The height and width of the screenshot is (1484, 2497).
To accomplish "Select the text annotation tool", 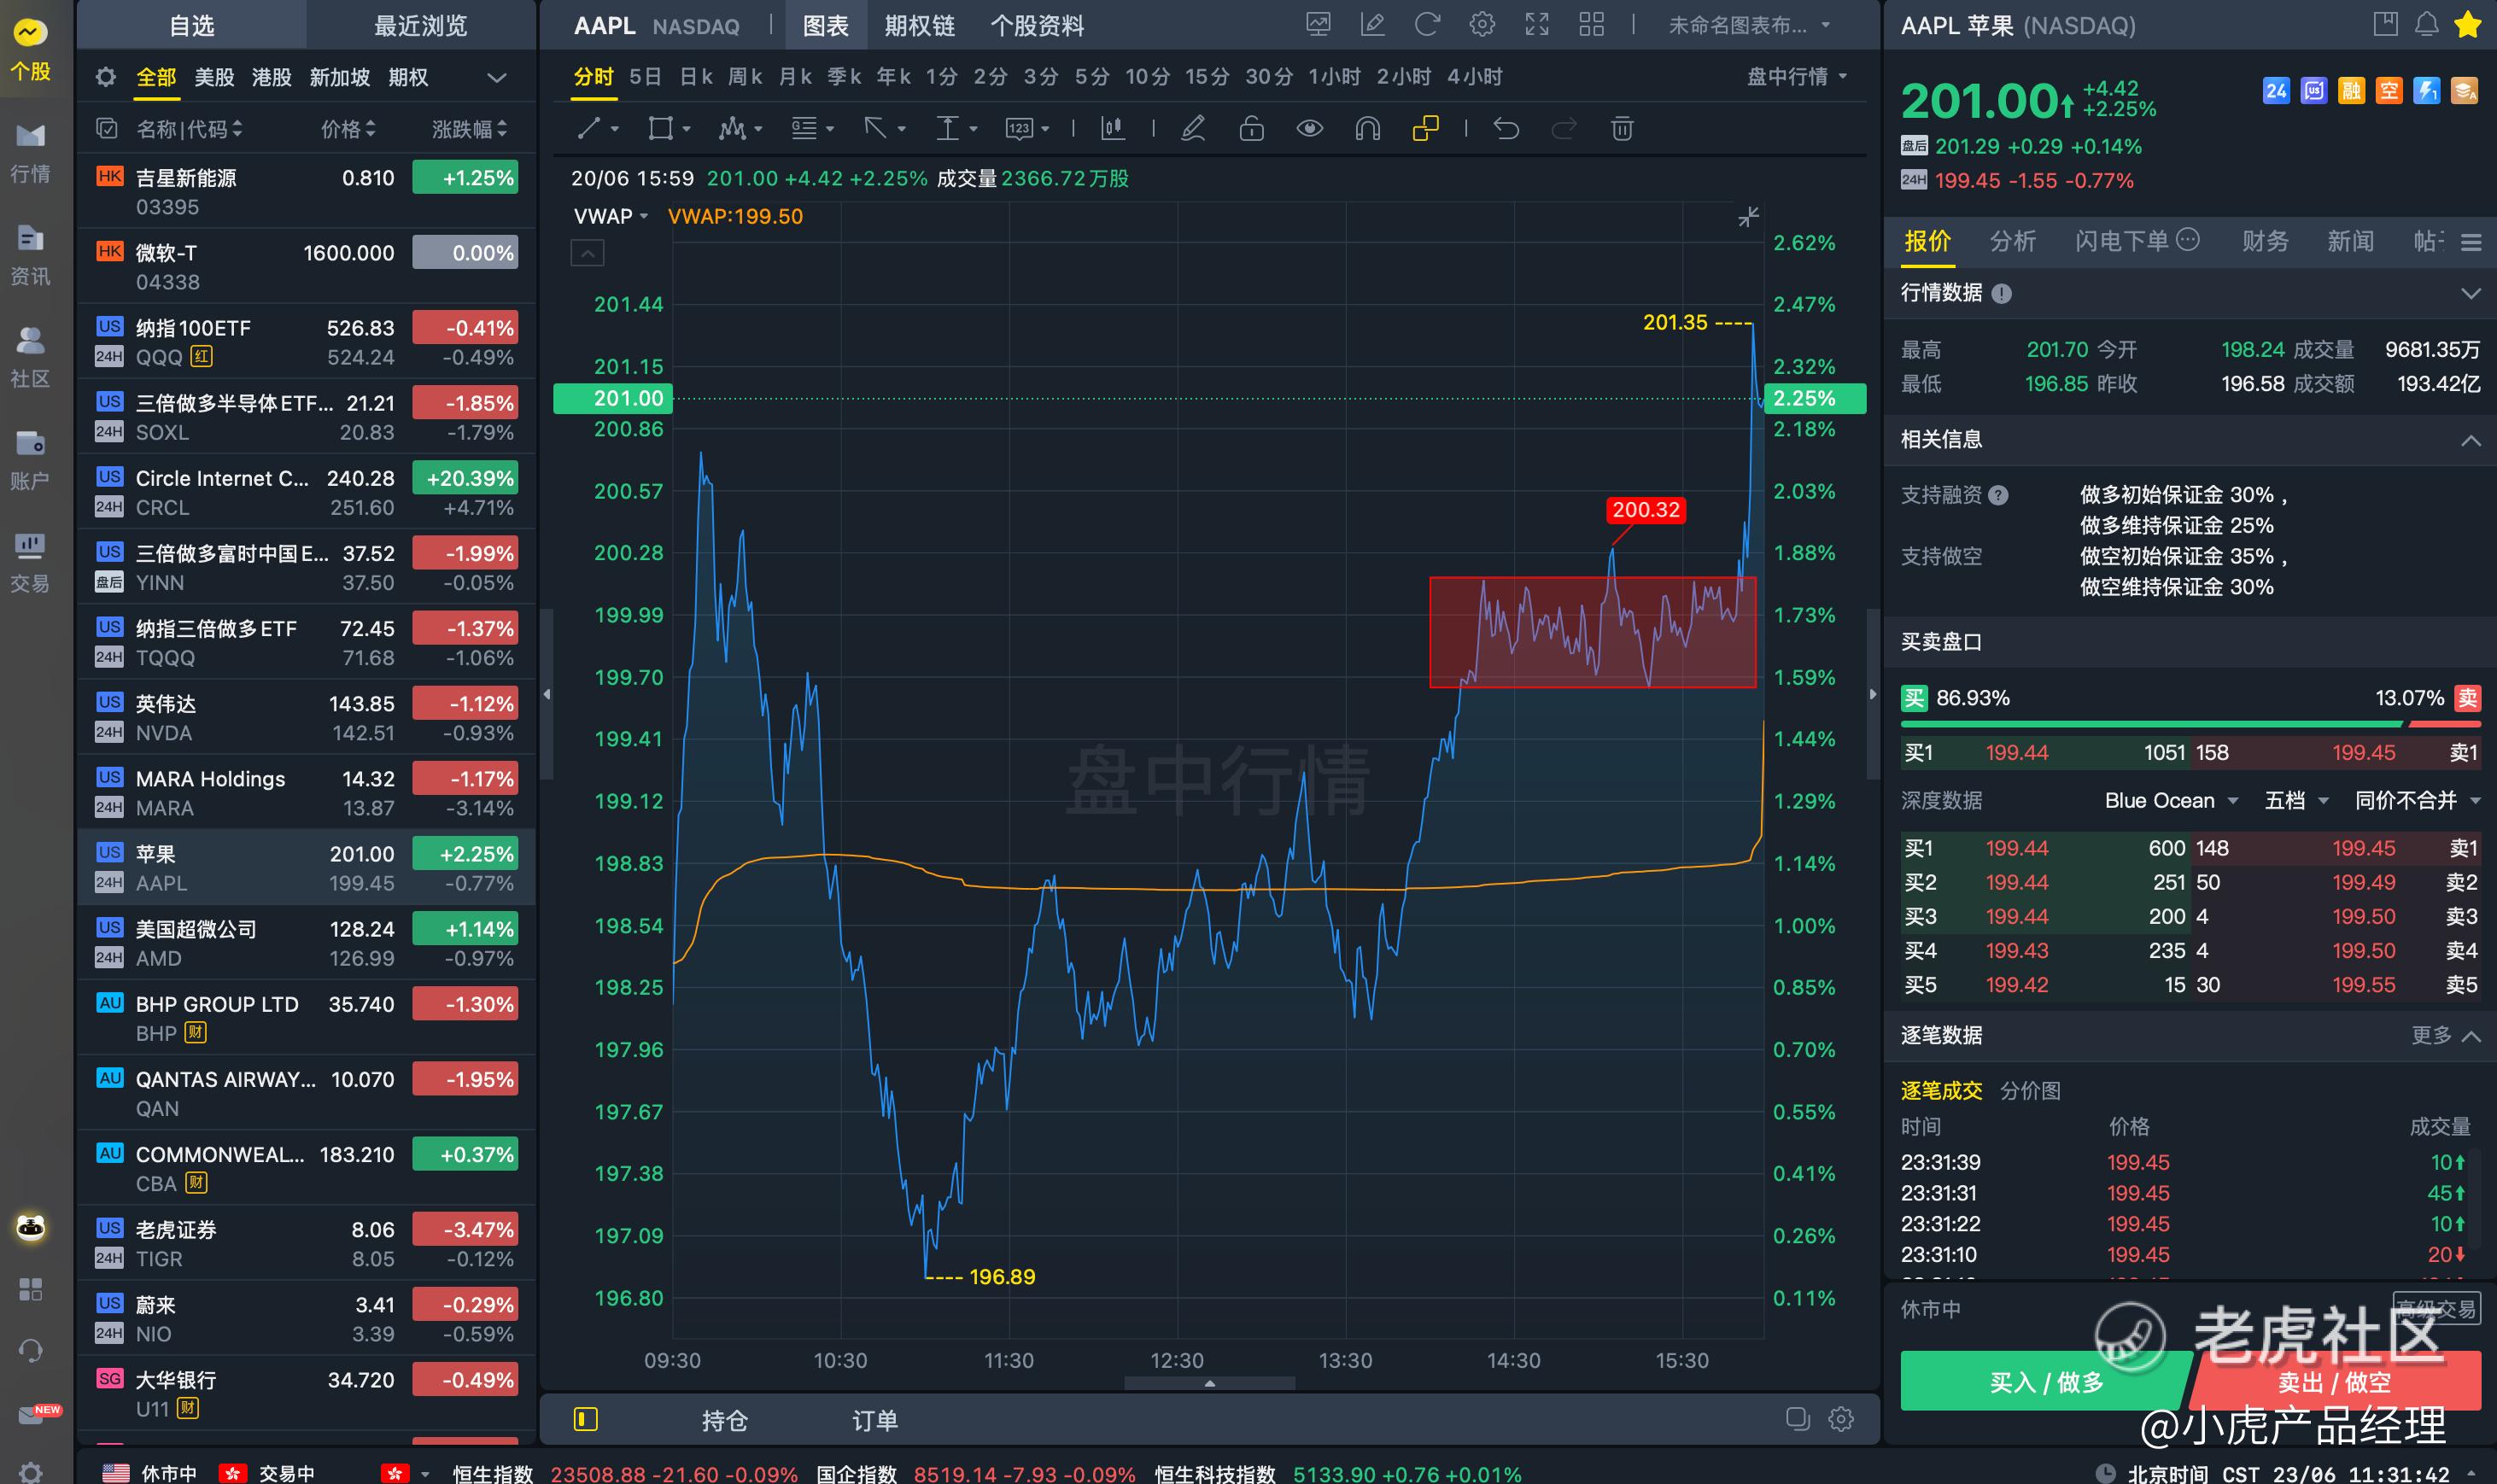I will pos(947,128).
